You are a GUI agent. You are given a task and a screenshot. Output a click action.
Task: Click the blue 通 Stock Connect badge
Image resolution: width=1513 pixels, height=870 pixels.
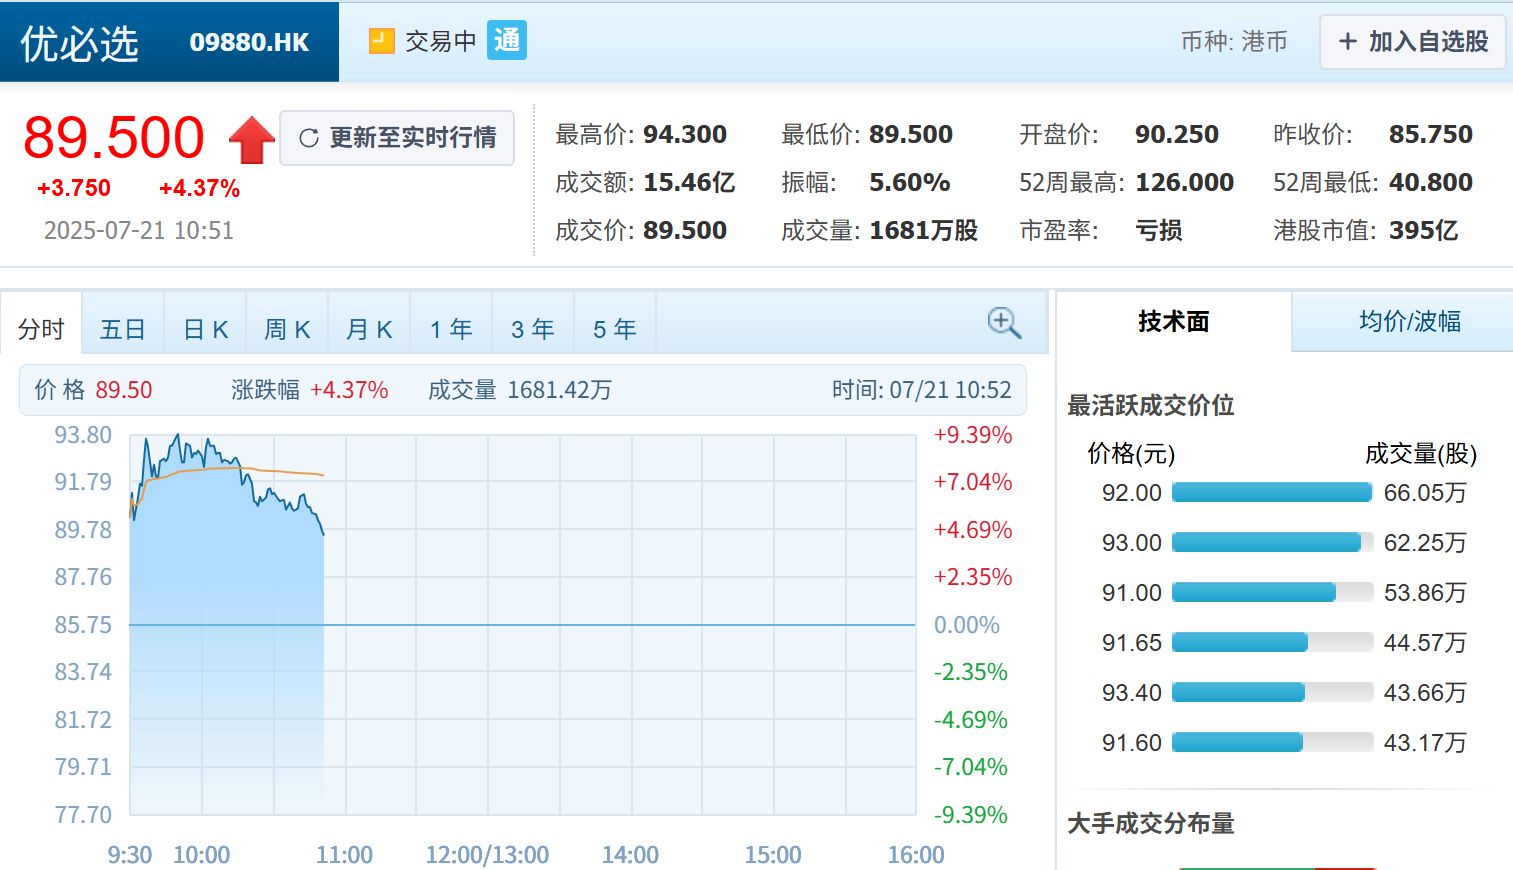(506, 41)
